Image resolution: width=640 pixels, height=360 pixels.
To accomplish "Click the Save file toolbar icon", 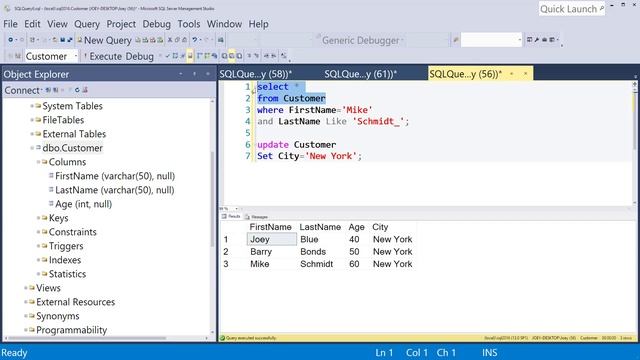I will 62,40.
